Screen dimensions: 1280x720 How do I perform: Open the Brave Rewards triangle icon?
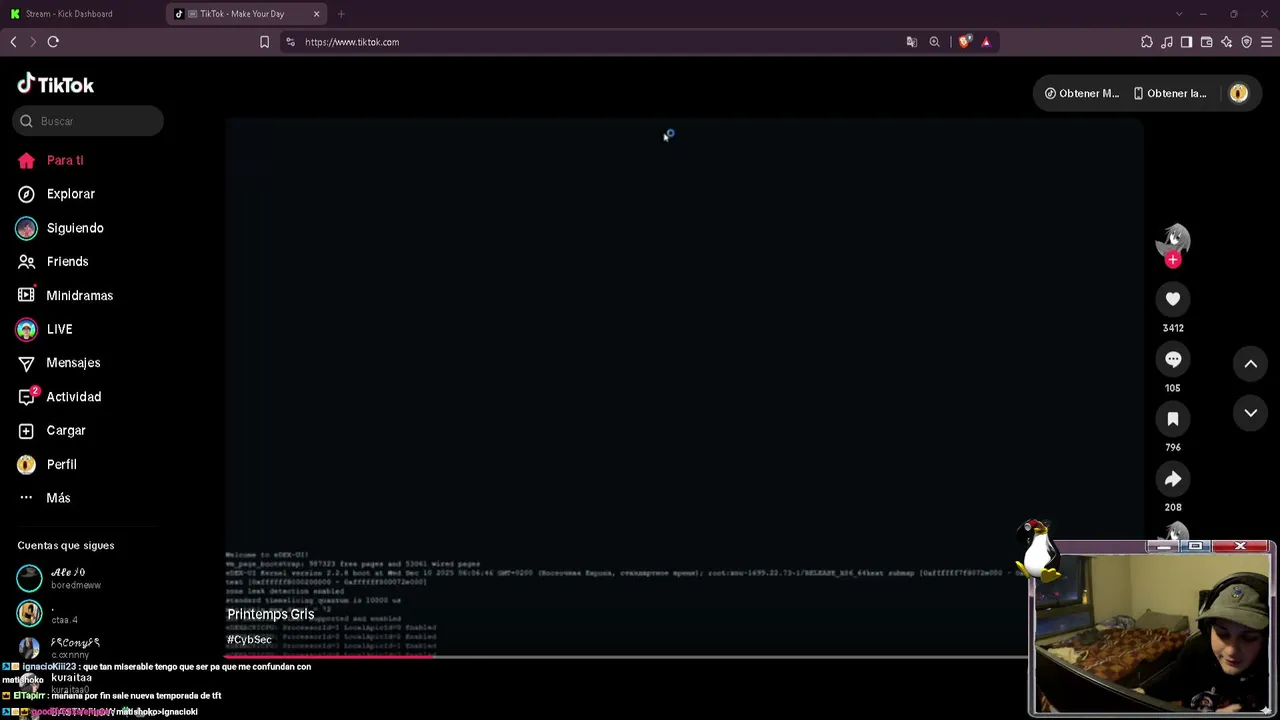coord(986,42)
